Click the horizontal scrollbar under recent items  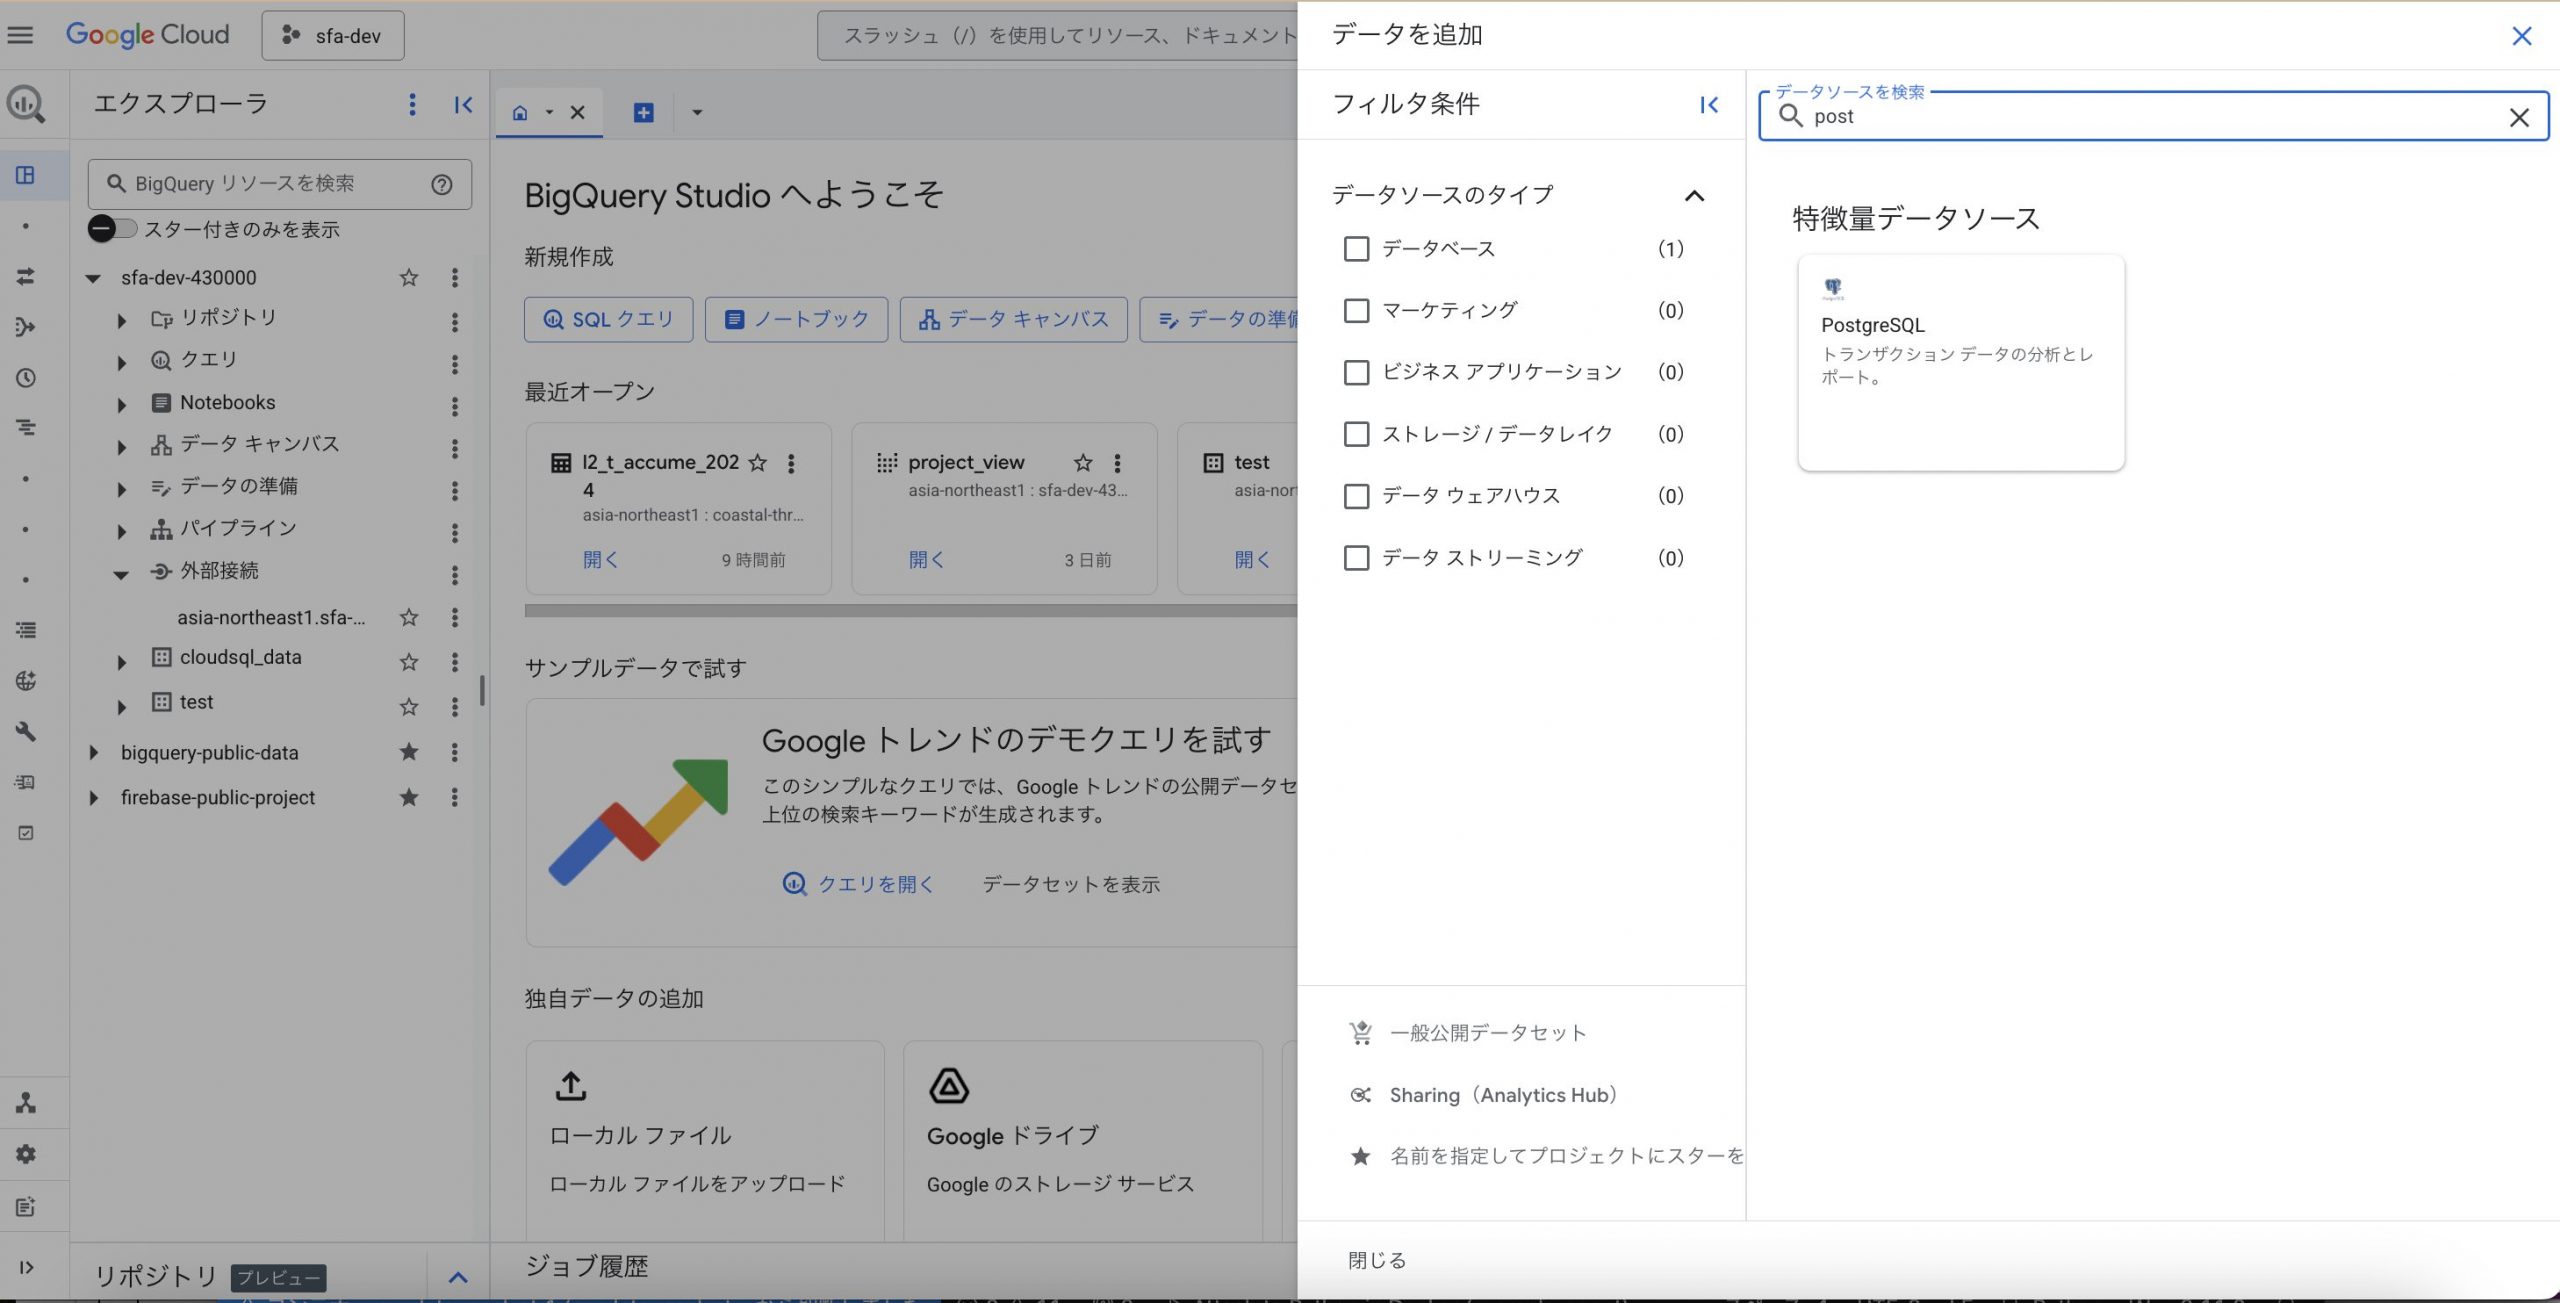click(x=910, y=610)
